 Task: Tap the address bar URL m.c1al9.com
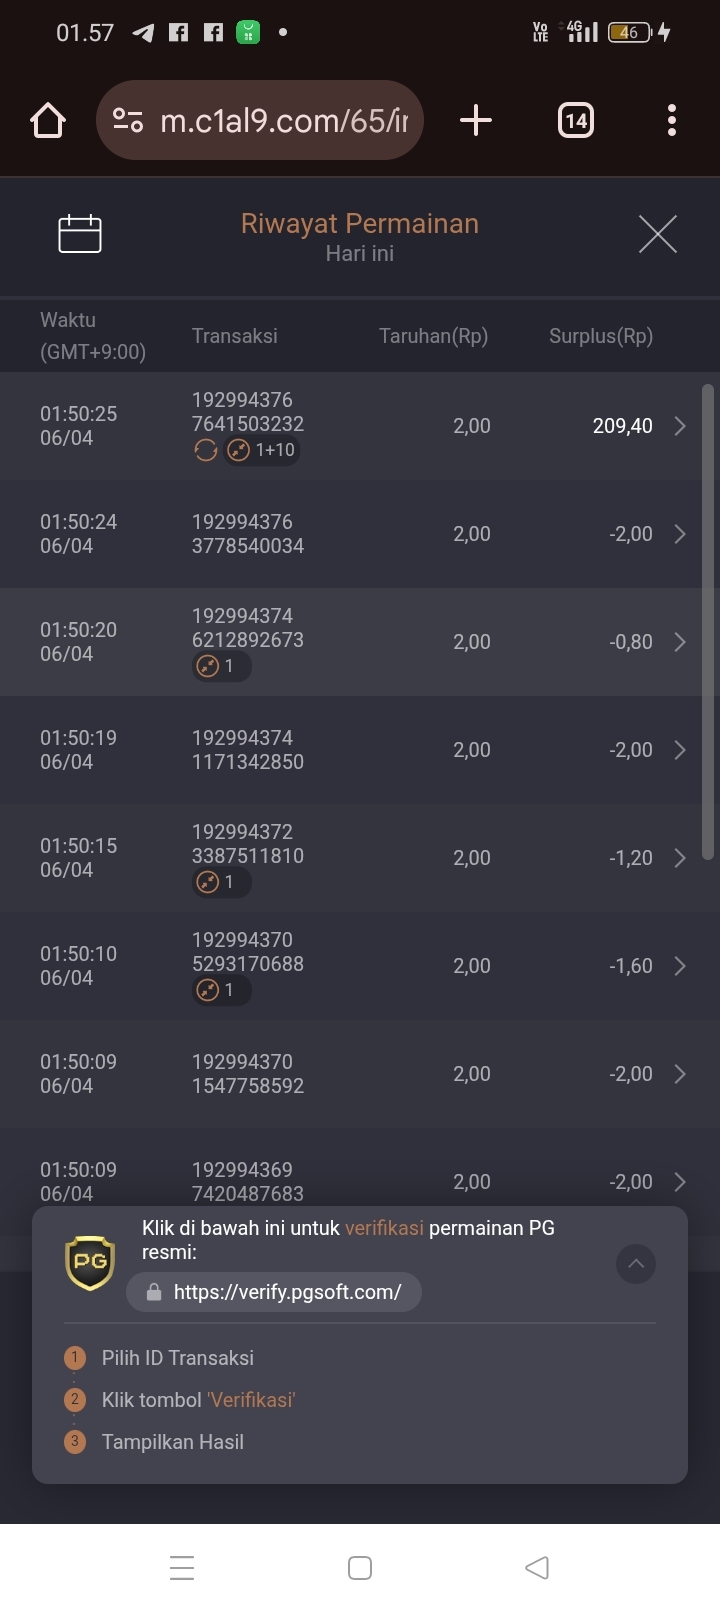pos(284,121)
